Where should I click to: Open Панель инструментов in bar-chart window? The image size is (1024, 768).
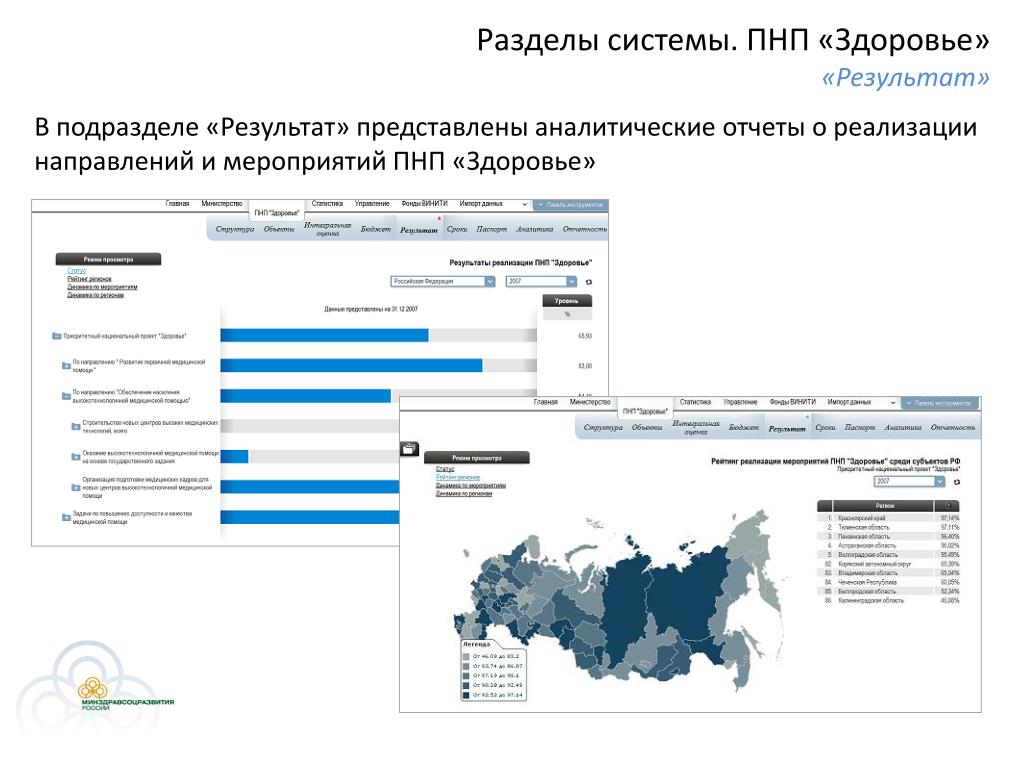click(571, 205)
